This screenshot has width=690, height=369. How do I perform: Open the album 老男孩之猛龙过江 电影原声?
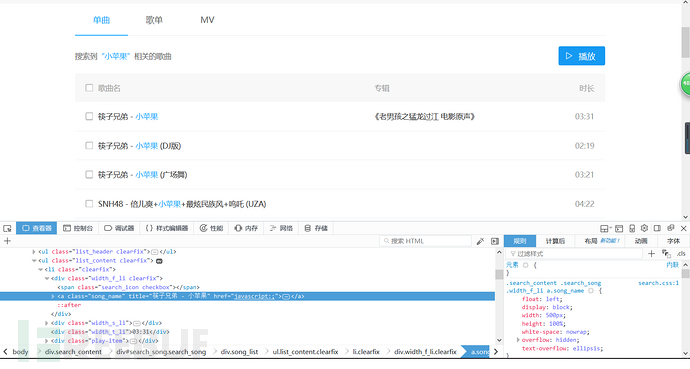pos(424,117)
